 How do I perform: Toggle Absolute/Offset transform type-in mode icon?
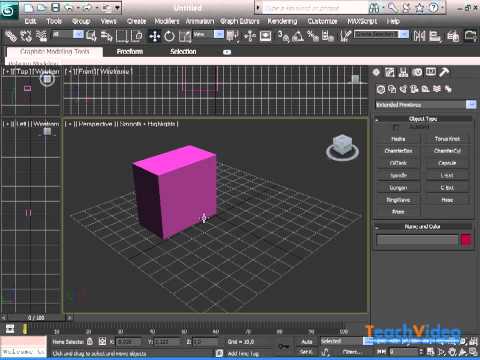[102, 341]
